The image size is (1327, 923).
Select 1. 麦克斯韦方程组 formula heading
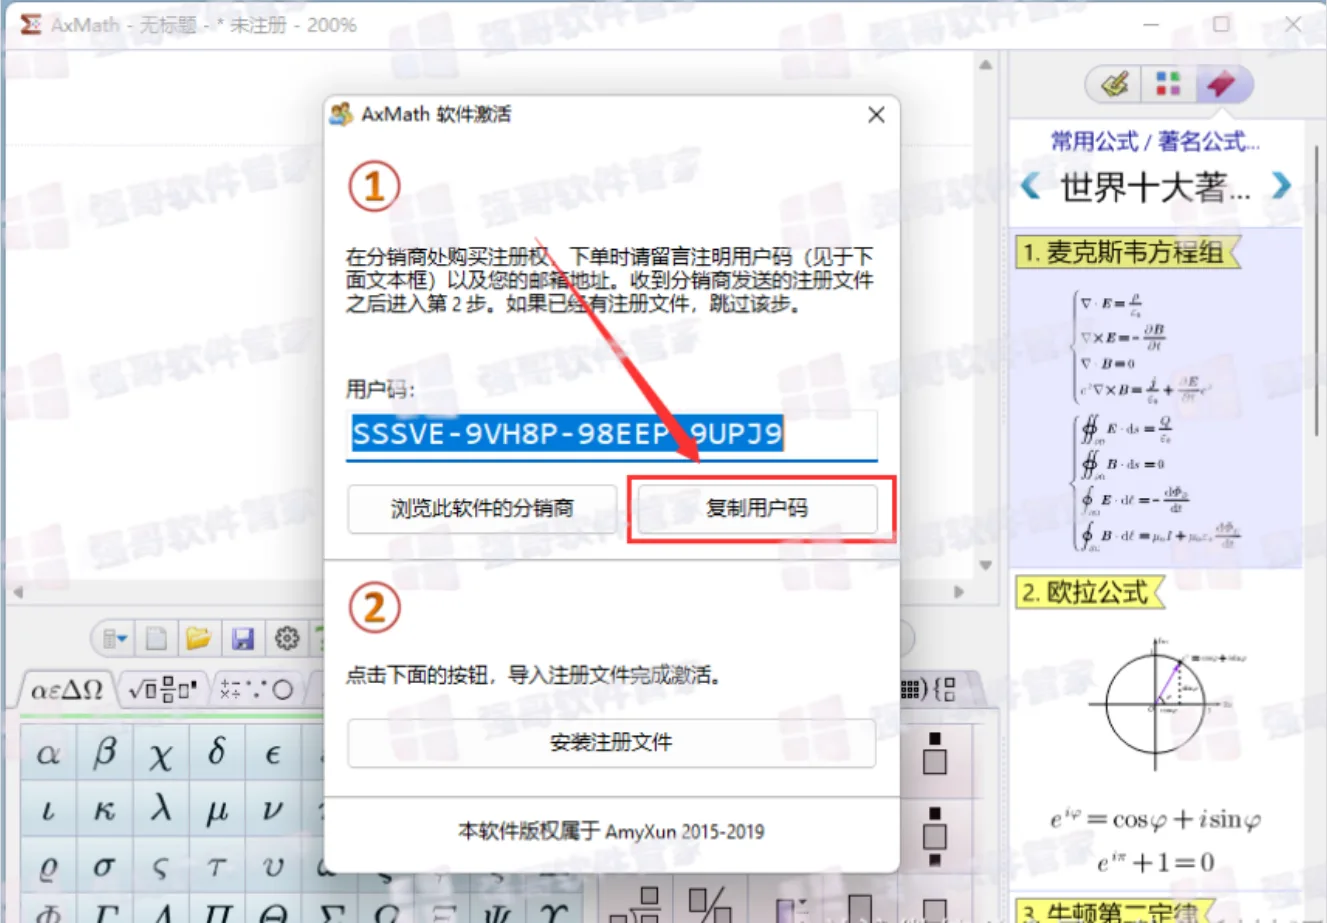coord(1127,252)
